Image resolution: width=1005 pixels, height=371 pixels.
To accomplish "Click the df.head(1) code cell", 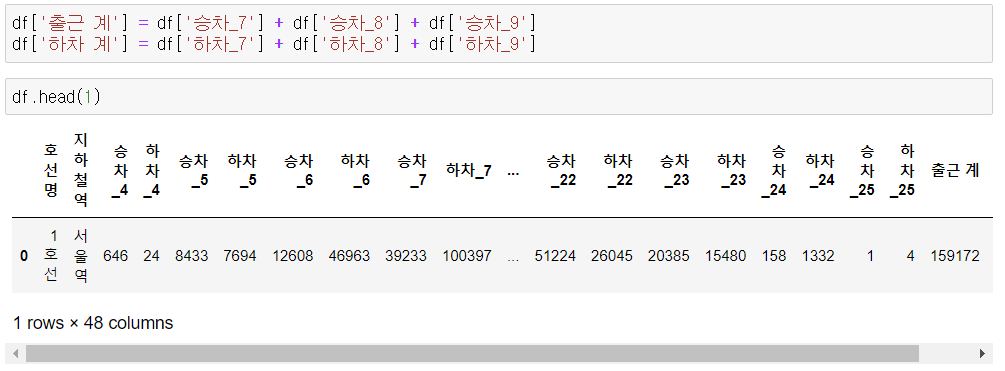I will (499, 97).
